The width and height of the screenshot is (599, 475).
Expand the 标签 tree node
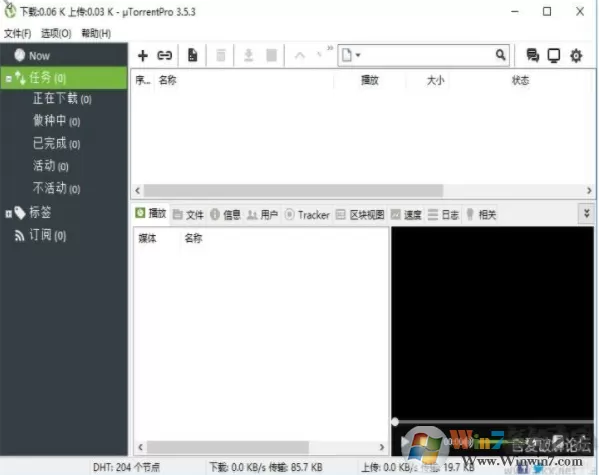8,214
